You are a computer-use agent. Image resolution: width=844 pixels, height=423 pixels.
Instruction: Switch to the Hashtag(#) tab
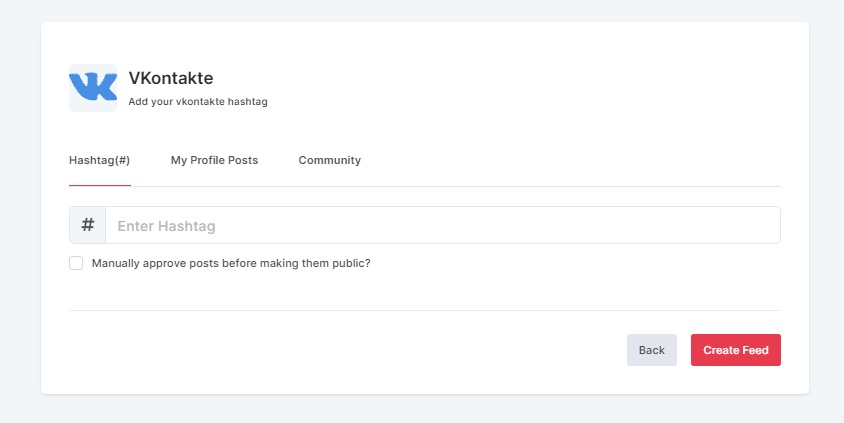tap(99, 160)
